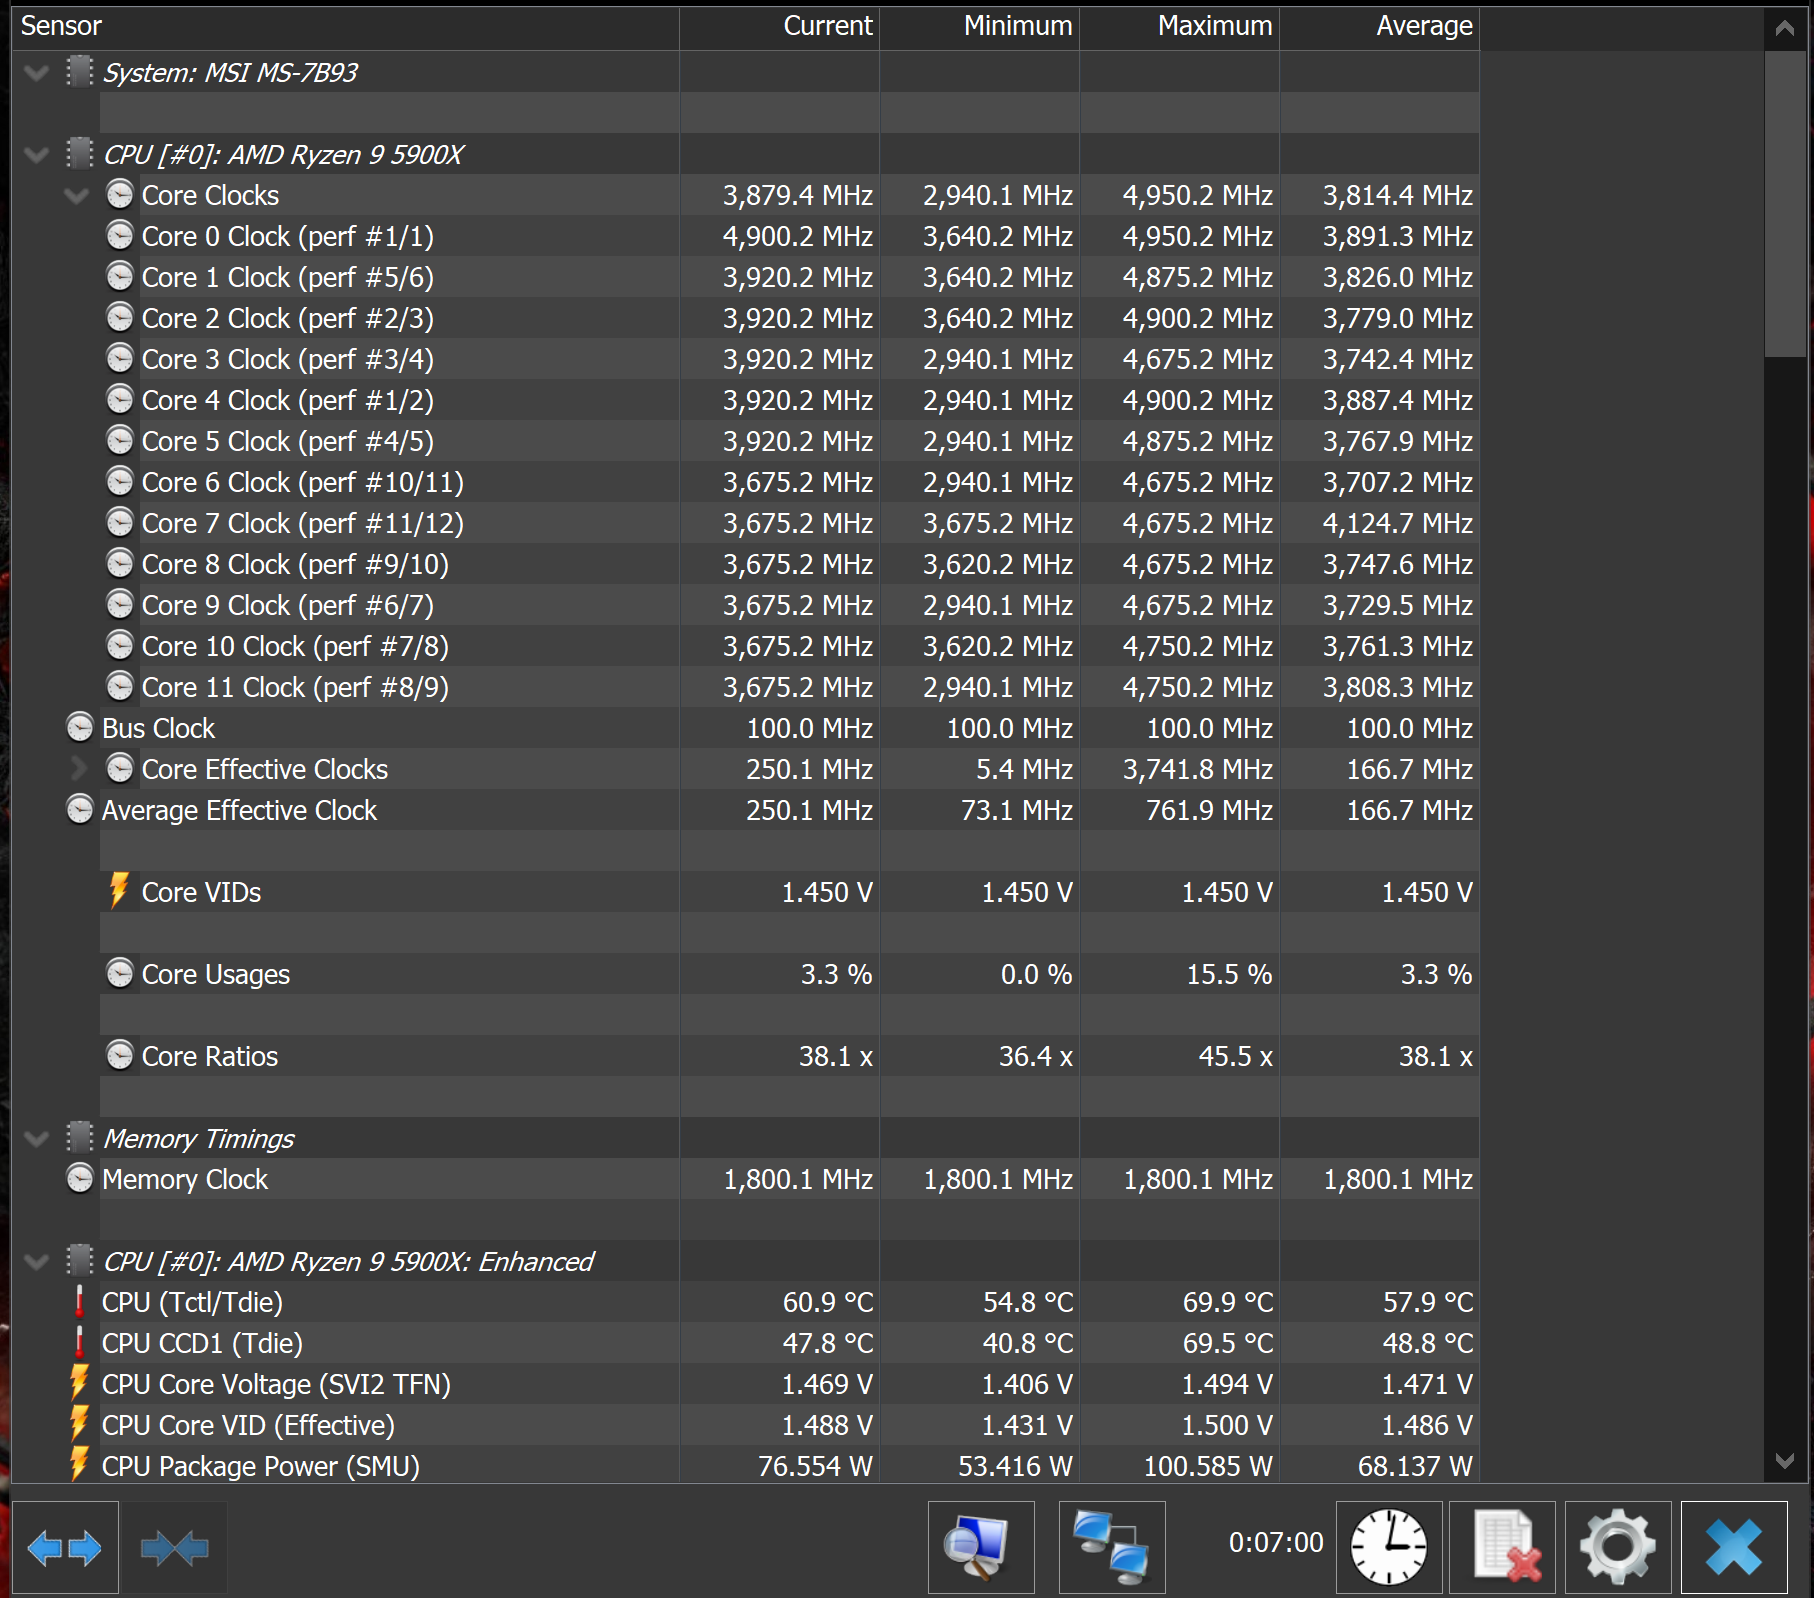
Task: Expand the Core Effective Clocks subtree
Action: [79, 769]
